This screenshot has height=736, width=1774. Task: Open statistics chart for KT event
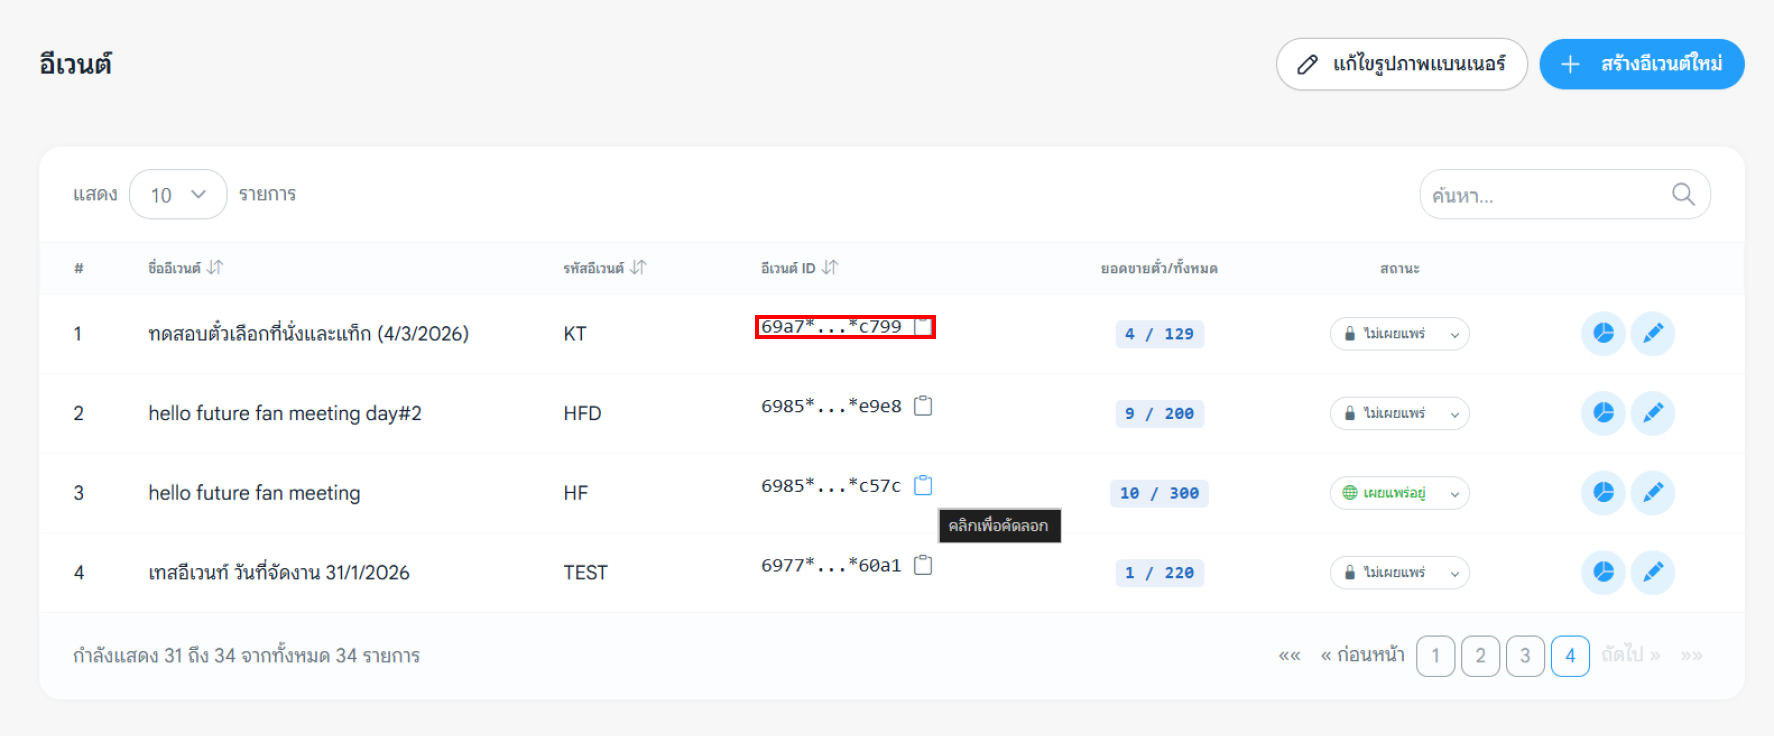point(1603,333)
